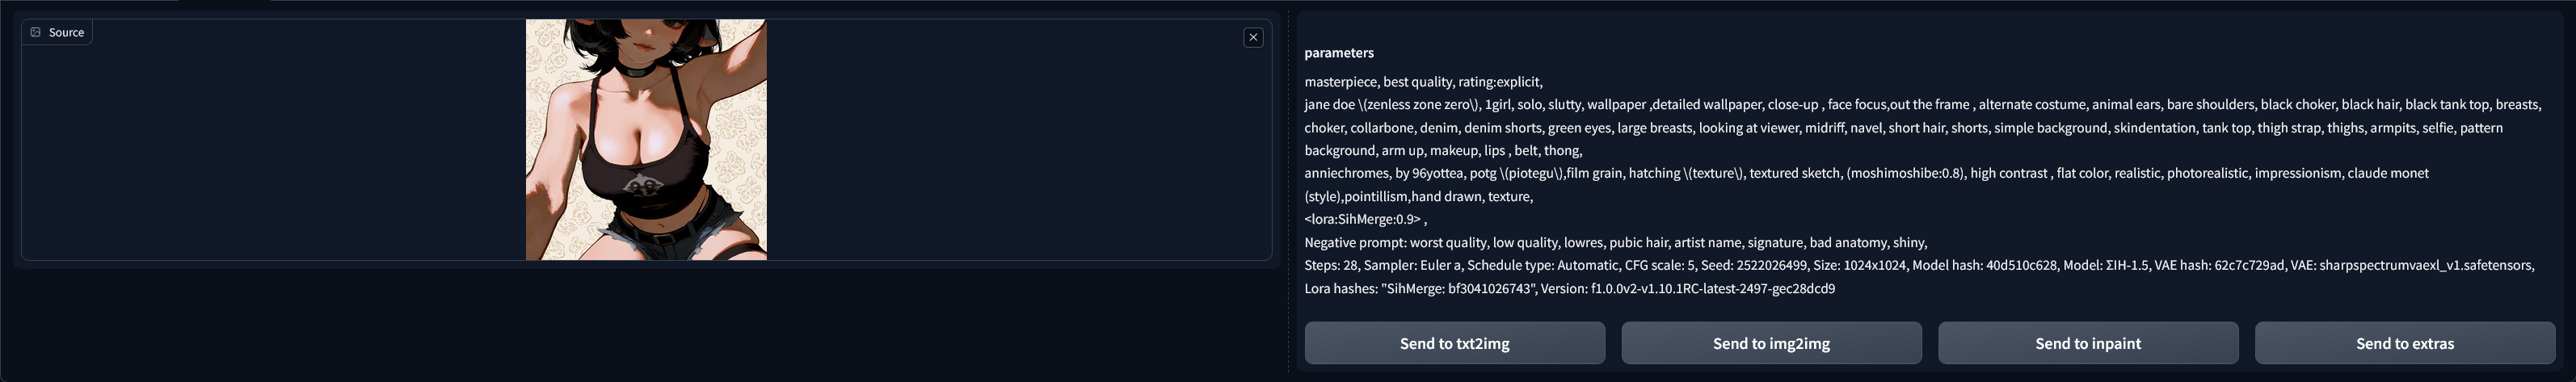This screenshot has height=382, width=2576.
Task: Send the image to extras
Action: (2404, 343)
